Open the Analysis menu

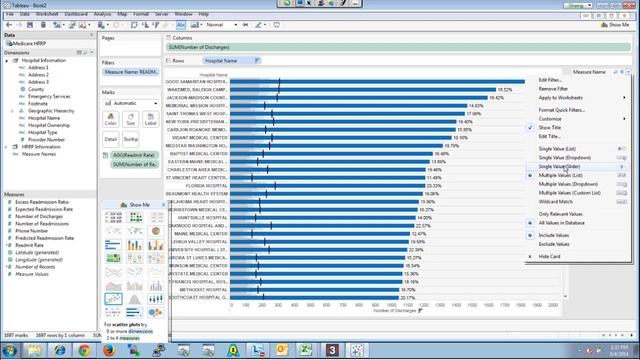click(x=102, y=14)
